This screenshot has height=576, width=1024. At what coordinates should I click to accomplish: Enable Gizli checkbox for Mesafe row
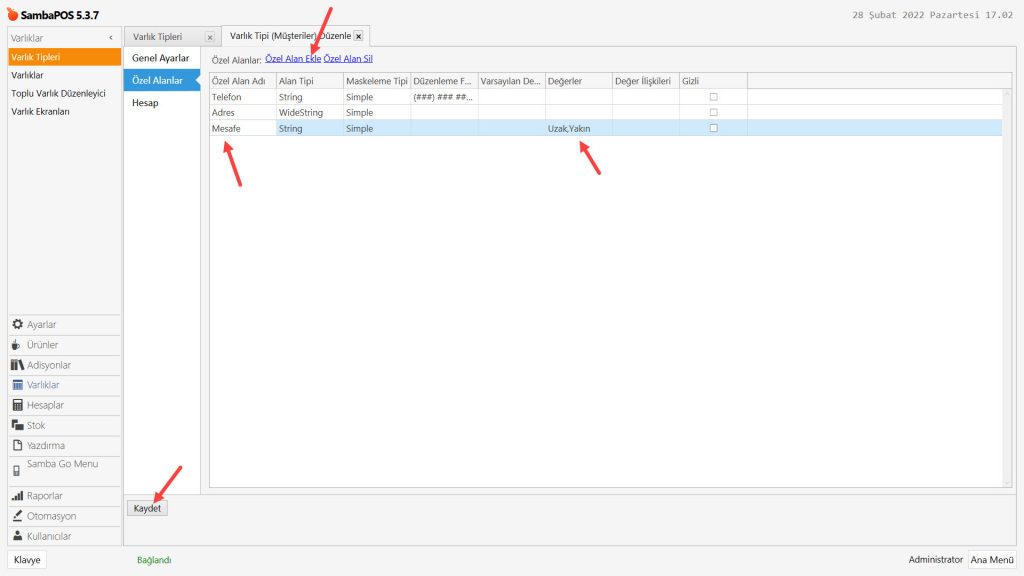click(713, 129)
